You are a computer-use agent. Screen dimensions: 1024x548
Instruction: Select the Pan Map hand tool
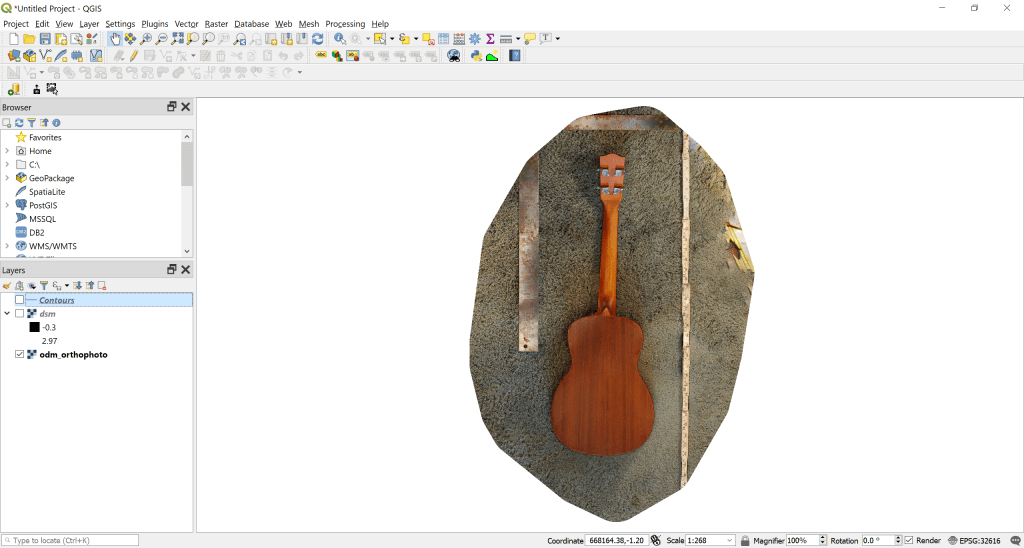pyautogui.click(x=115, y=39)
